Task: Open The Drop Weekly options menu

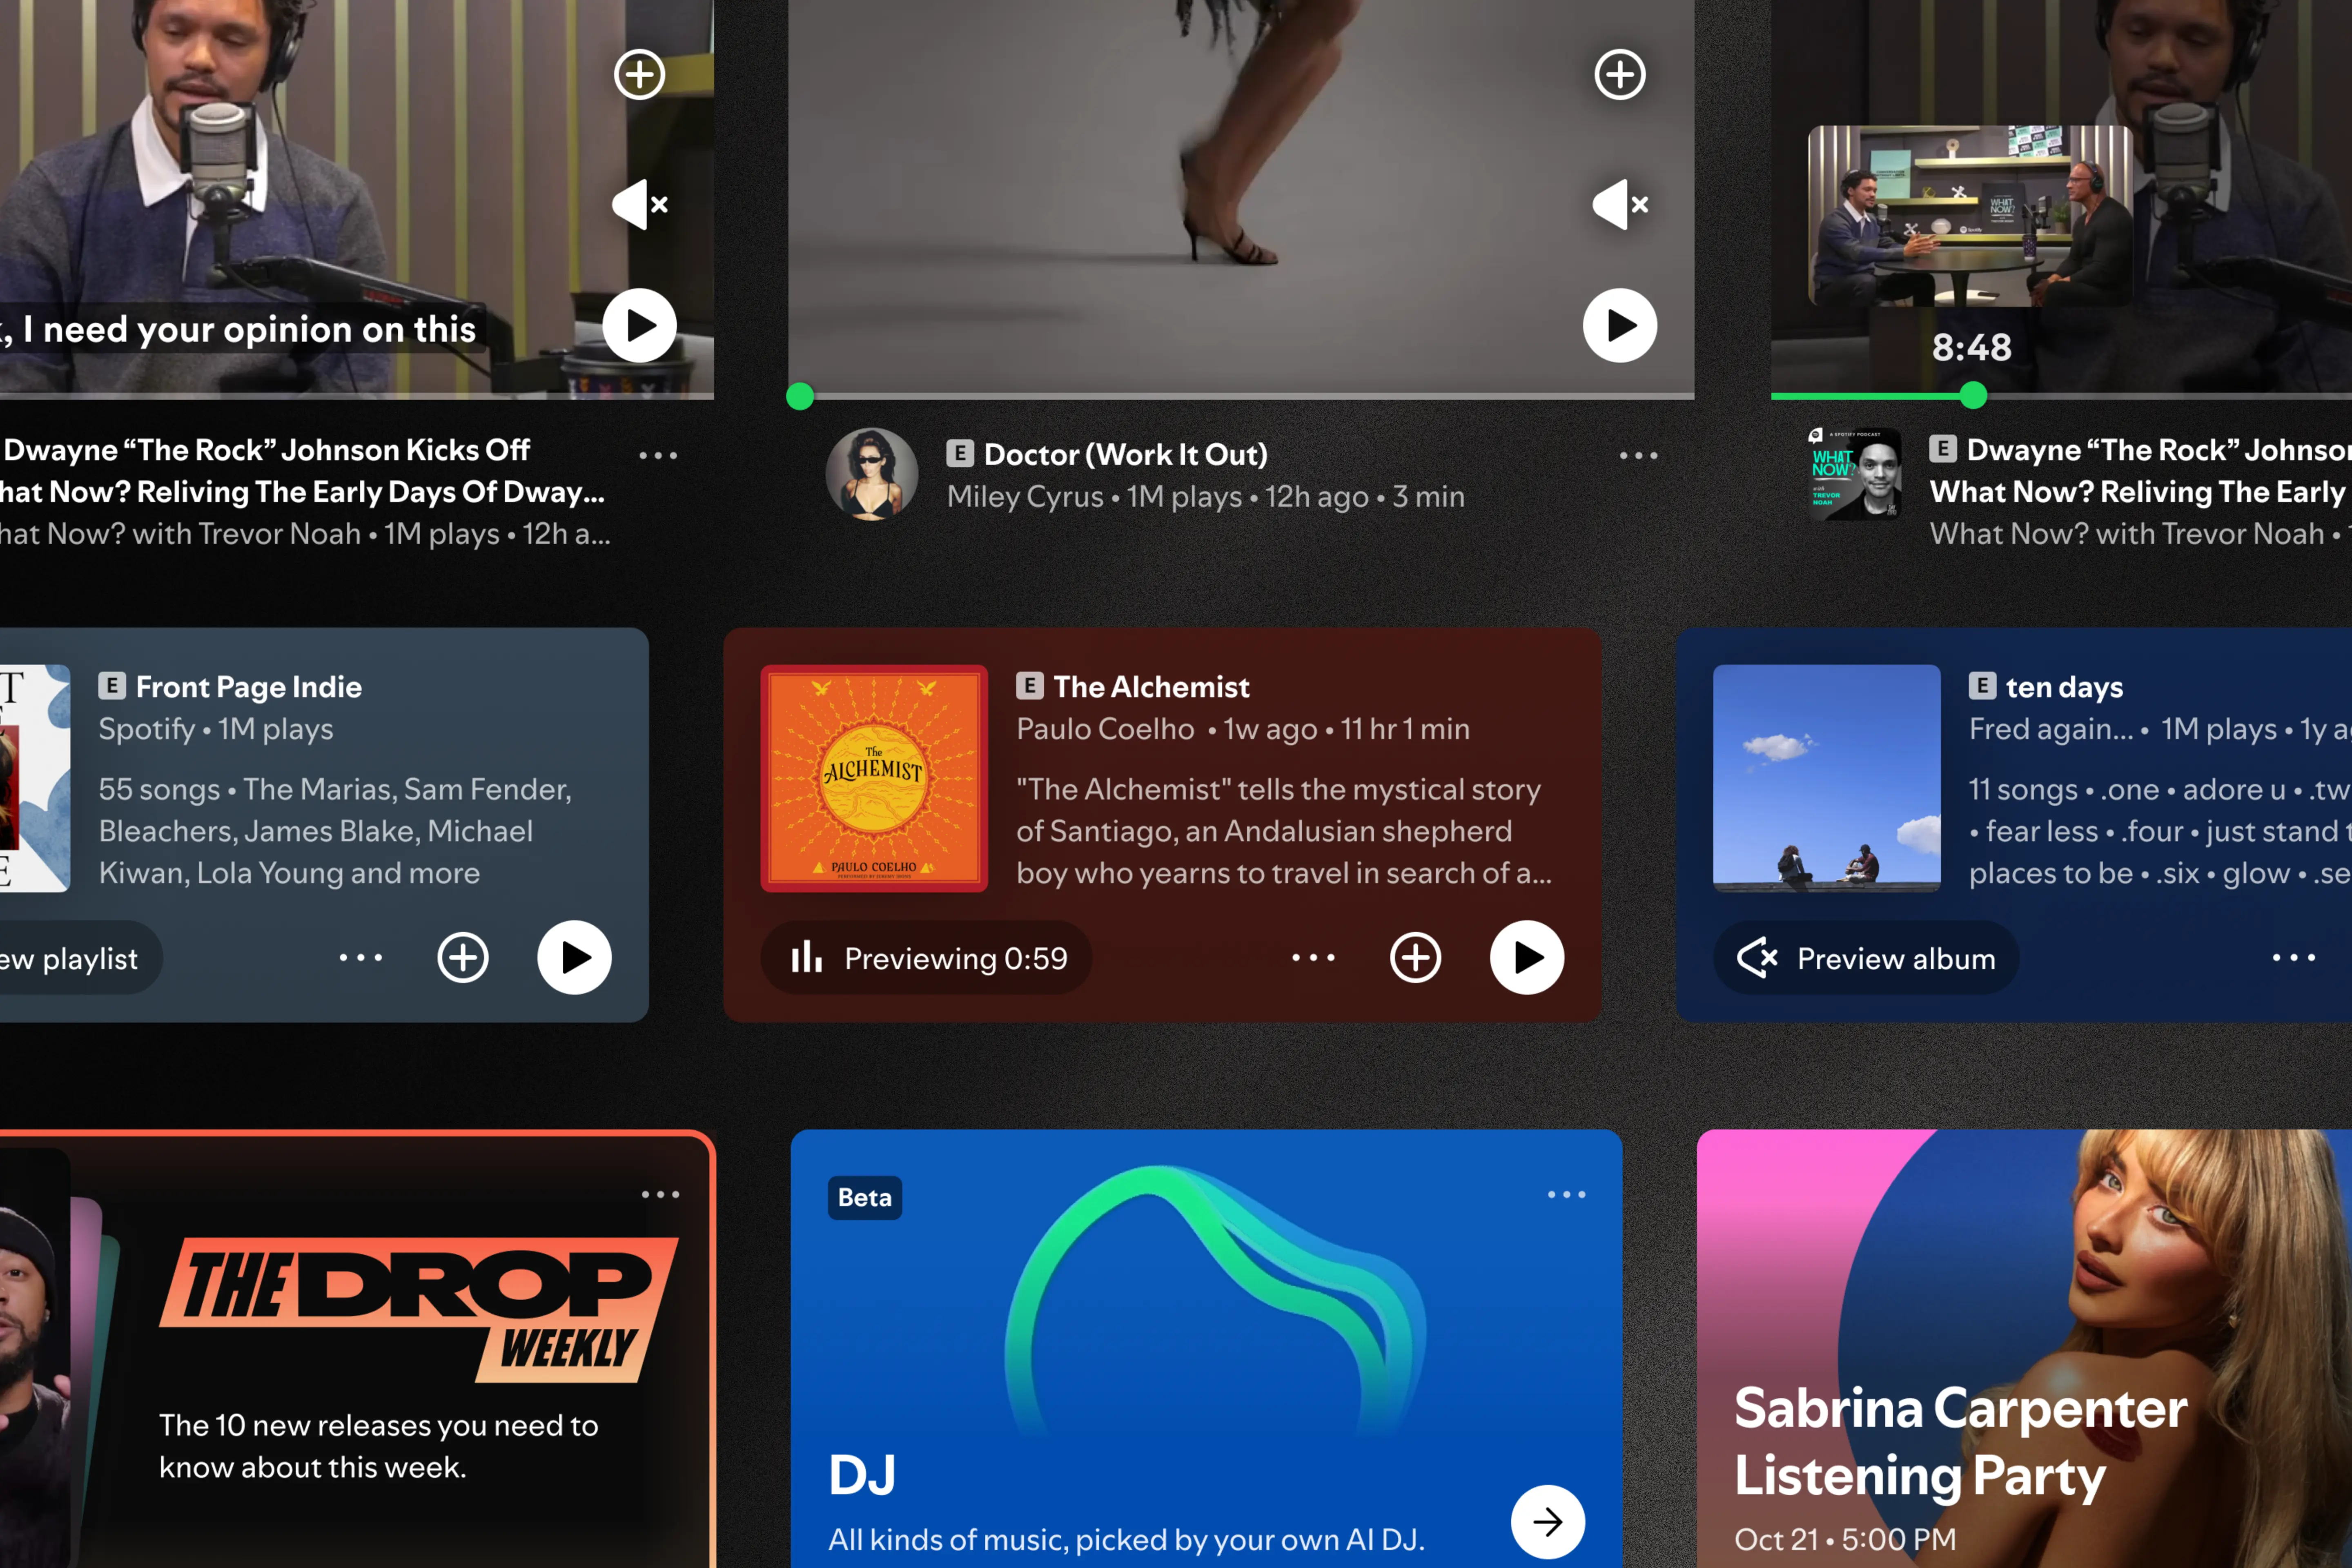Action: pyautogui.click(x=660, y=1195)
